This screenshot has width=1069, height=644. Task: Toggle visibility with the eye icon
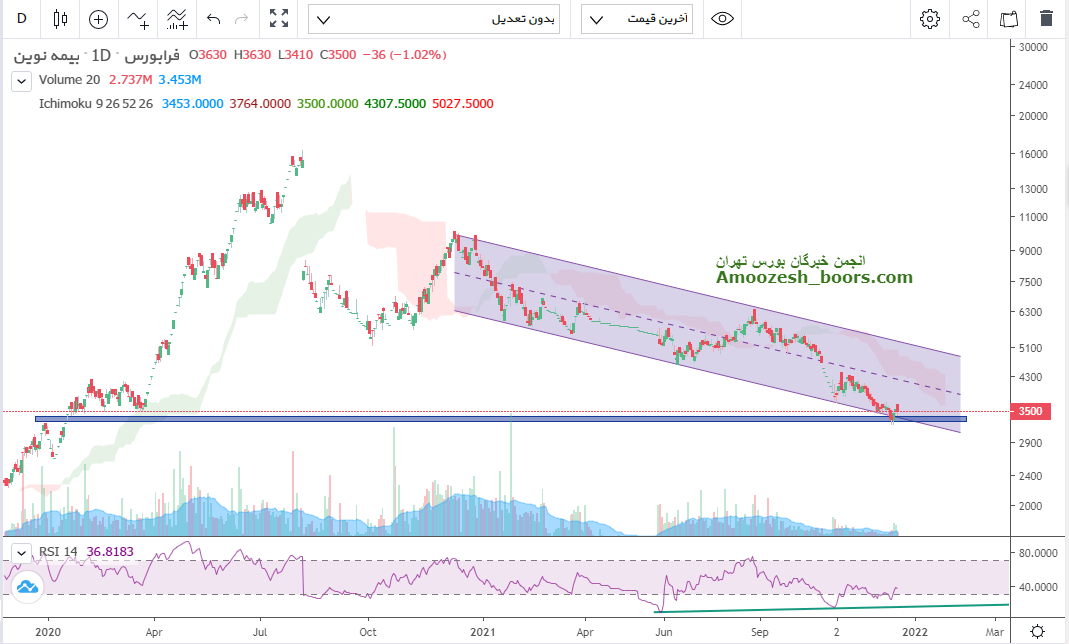pos(723,18)
